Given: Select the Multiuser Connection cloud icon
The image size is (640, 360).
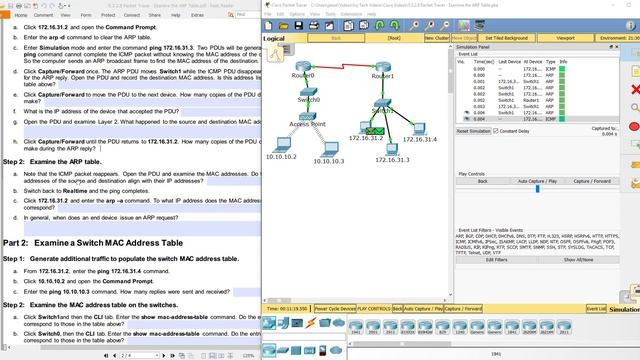Looking at the screenshot, I should click(x=338, y=323).
